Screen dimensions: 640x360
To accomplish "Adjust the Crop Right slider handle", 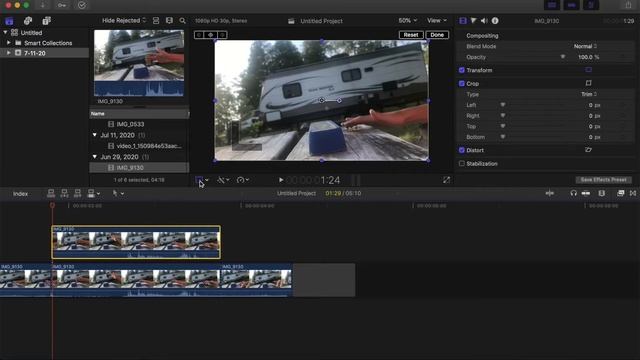I will click(x=503, y=116).
